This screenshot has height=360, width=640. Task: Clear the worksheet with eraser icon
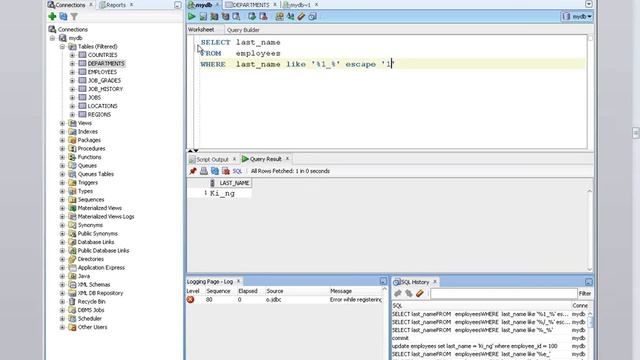[x=301, y=16]
